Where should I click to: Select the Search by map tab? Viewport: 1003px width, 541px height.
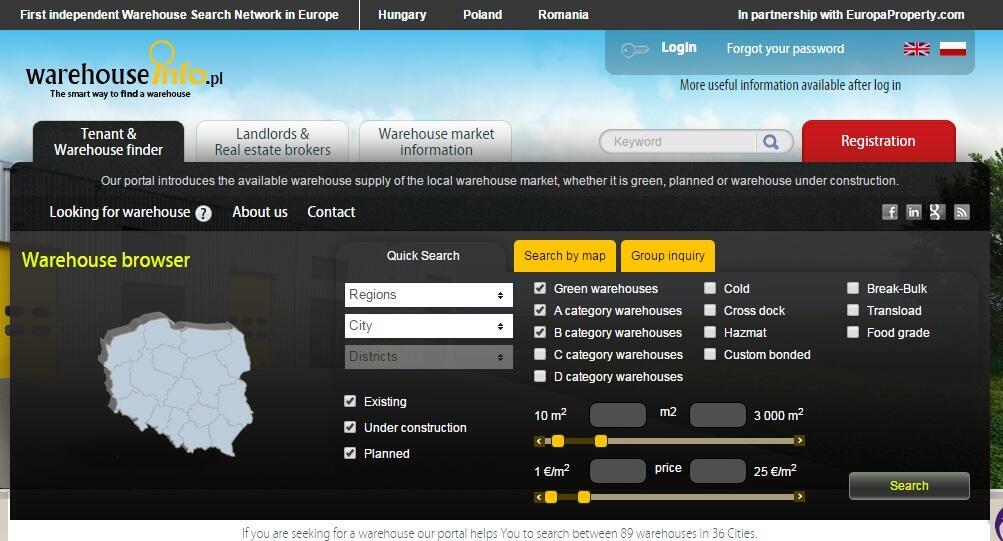tap(565, 256)
